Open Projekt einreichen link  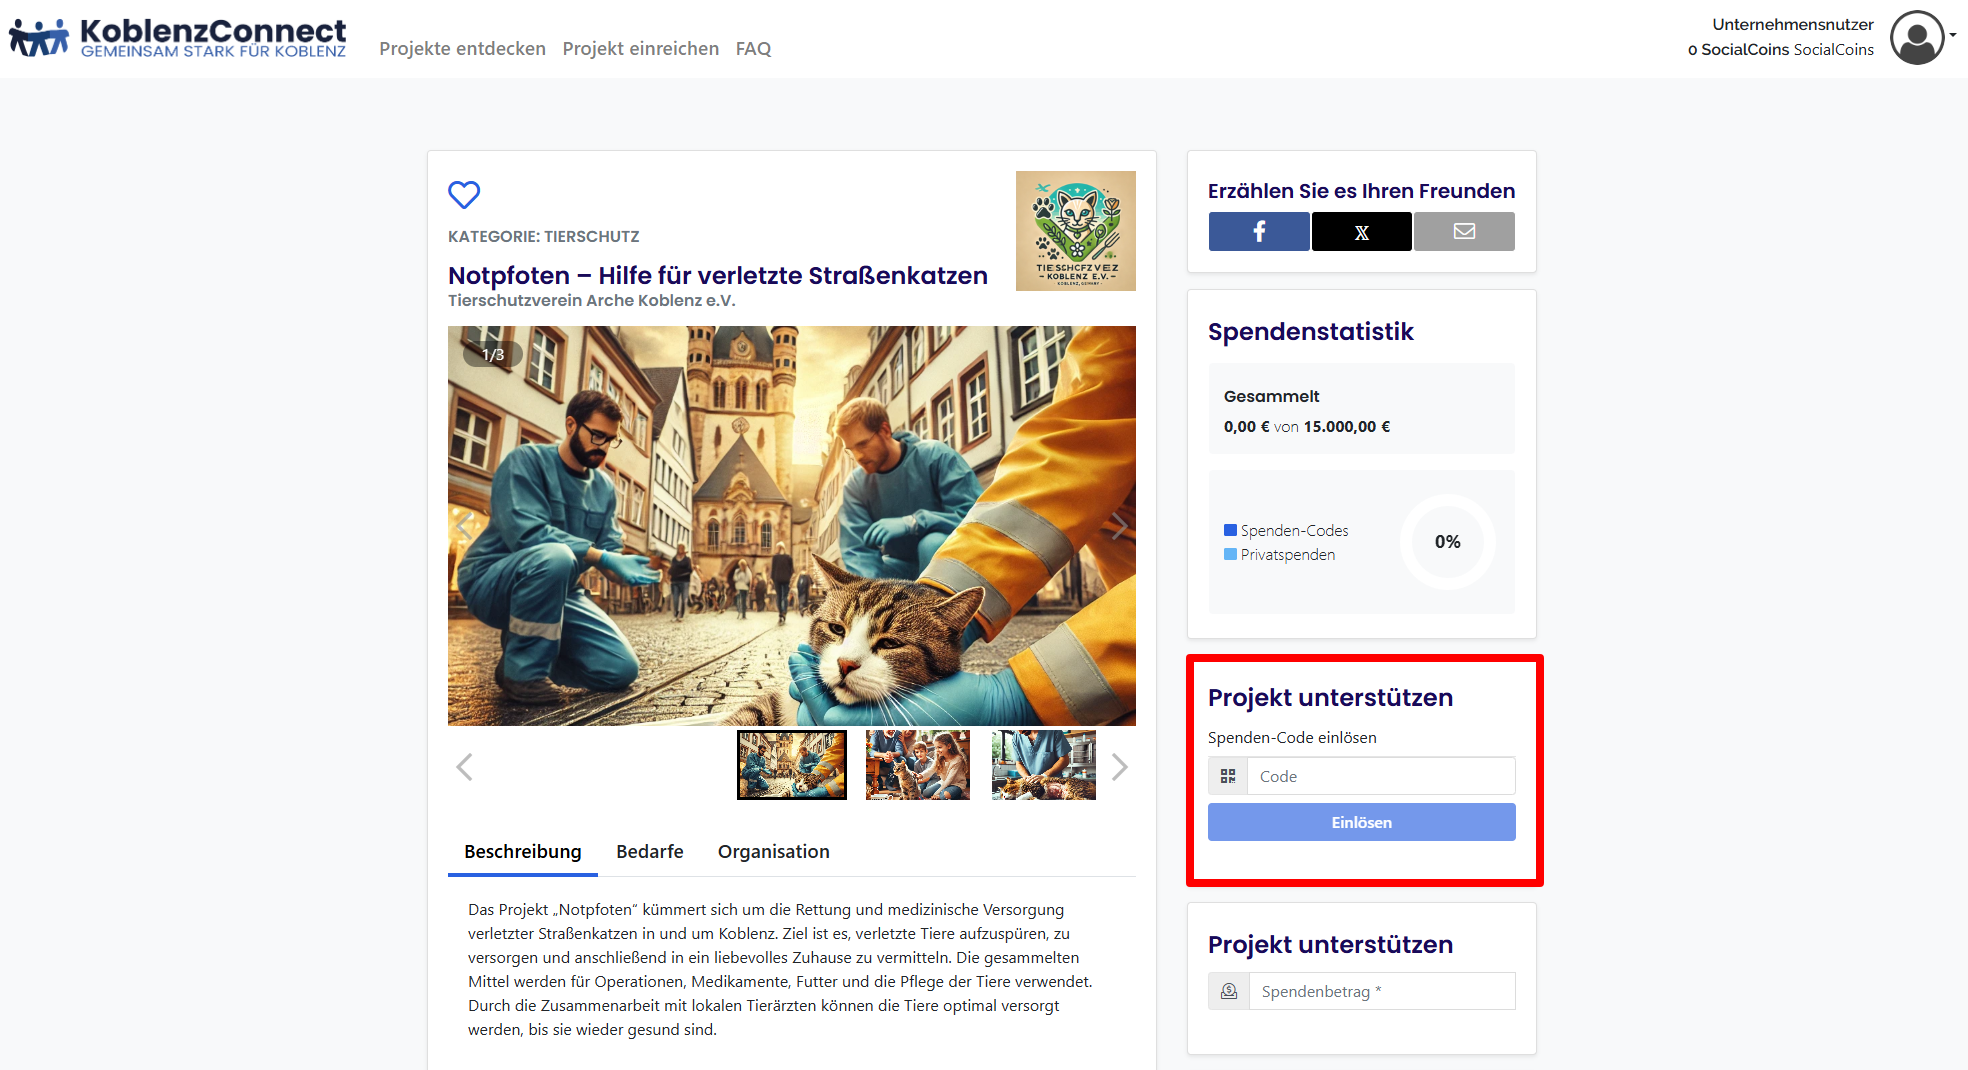[640, 48]
